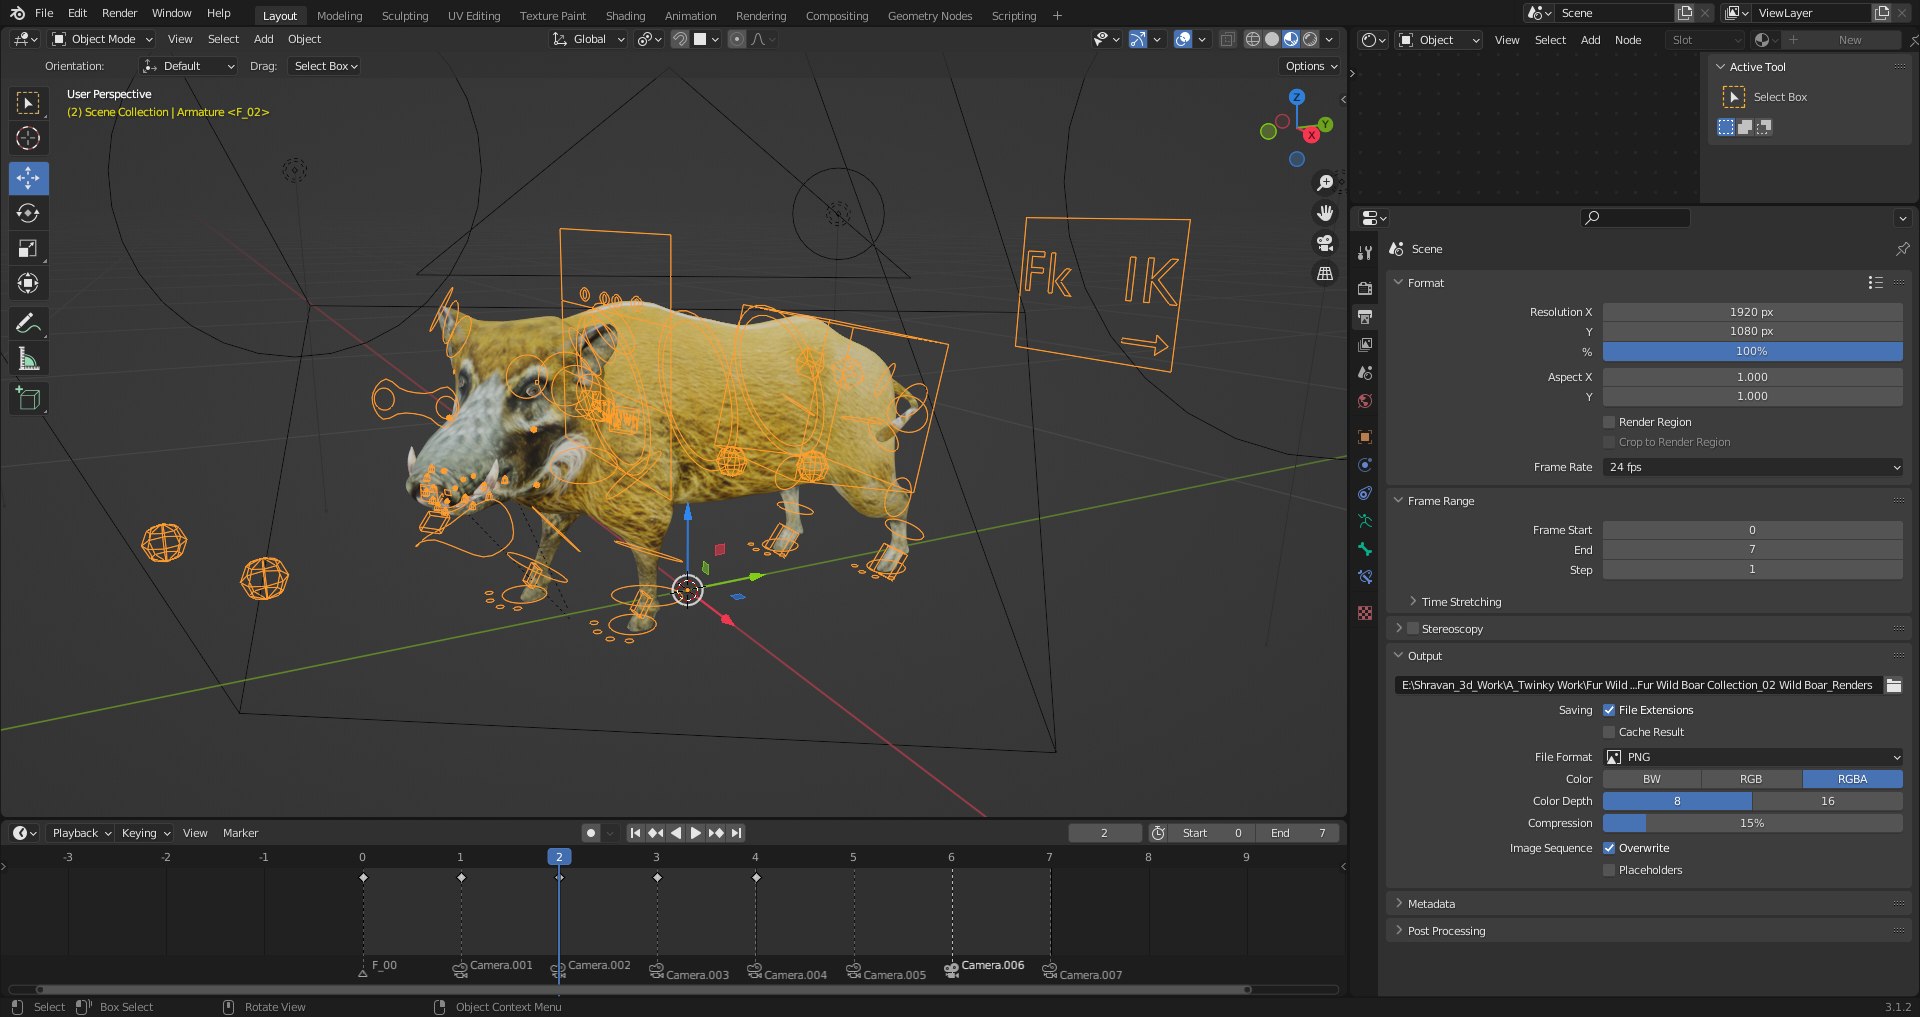Select RGB color mode
Image resolution: width=1920 pixels, height=1017 pixels.
click(x=1751, y=779)
